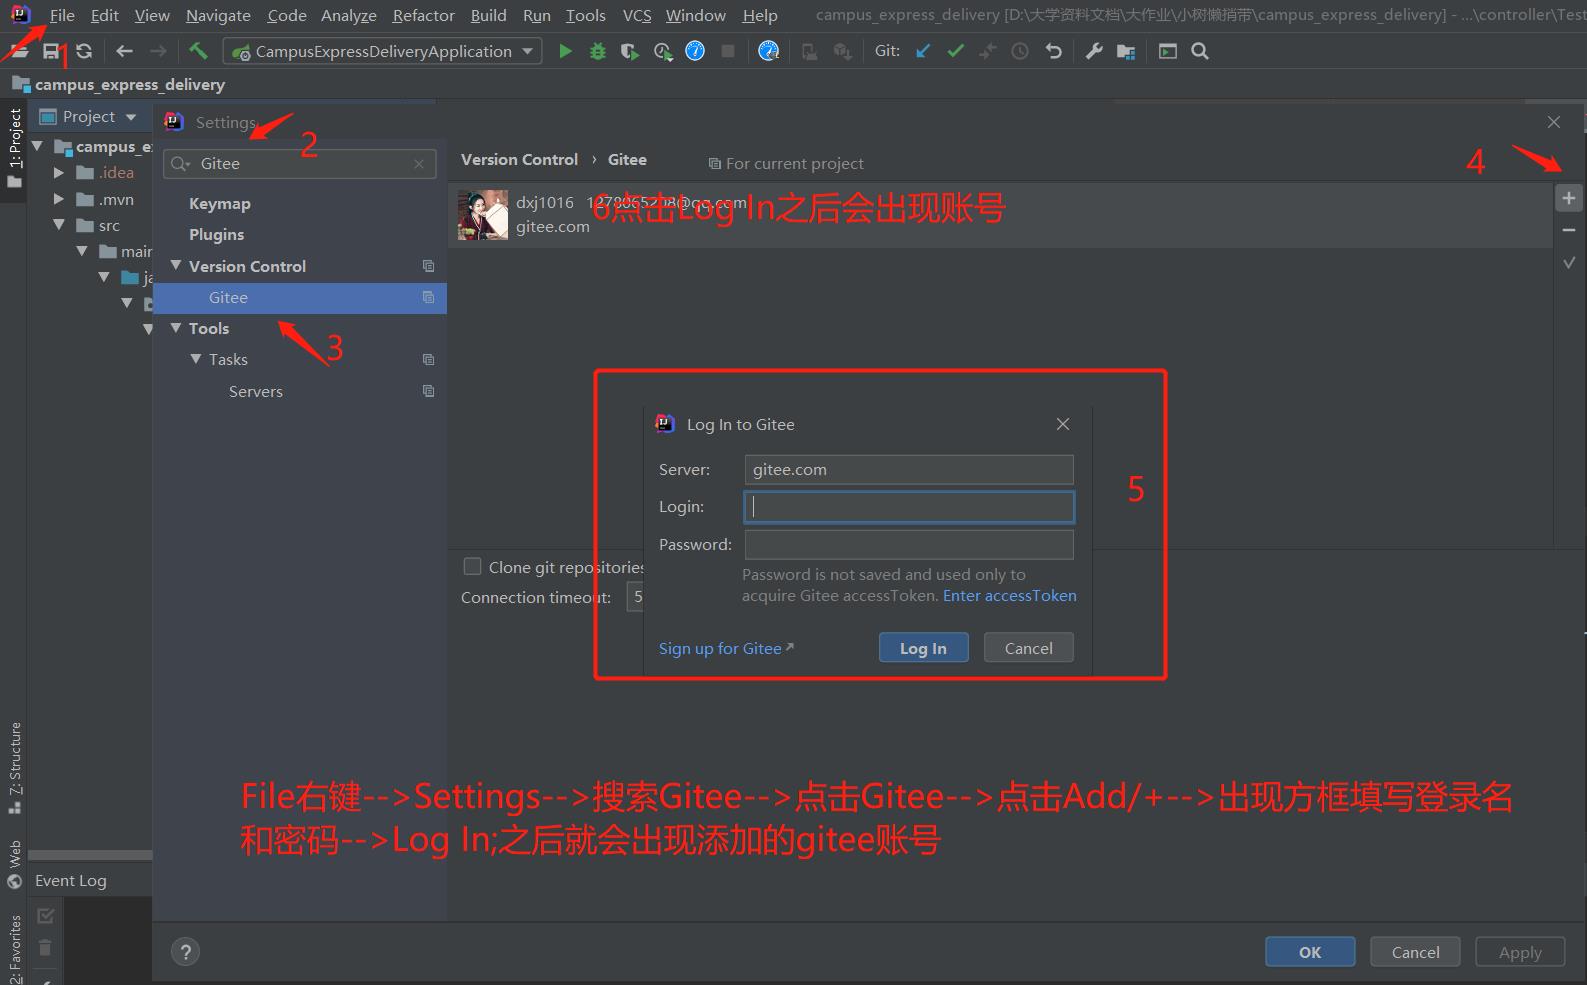Click the Settings help question mark
Viewport: 1587px width, 985px height.
185,952
